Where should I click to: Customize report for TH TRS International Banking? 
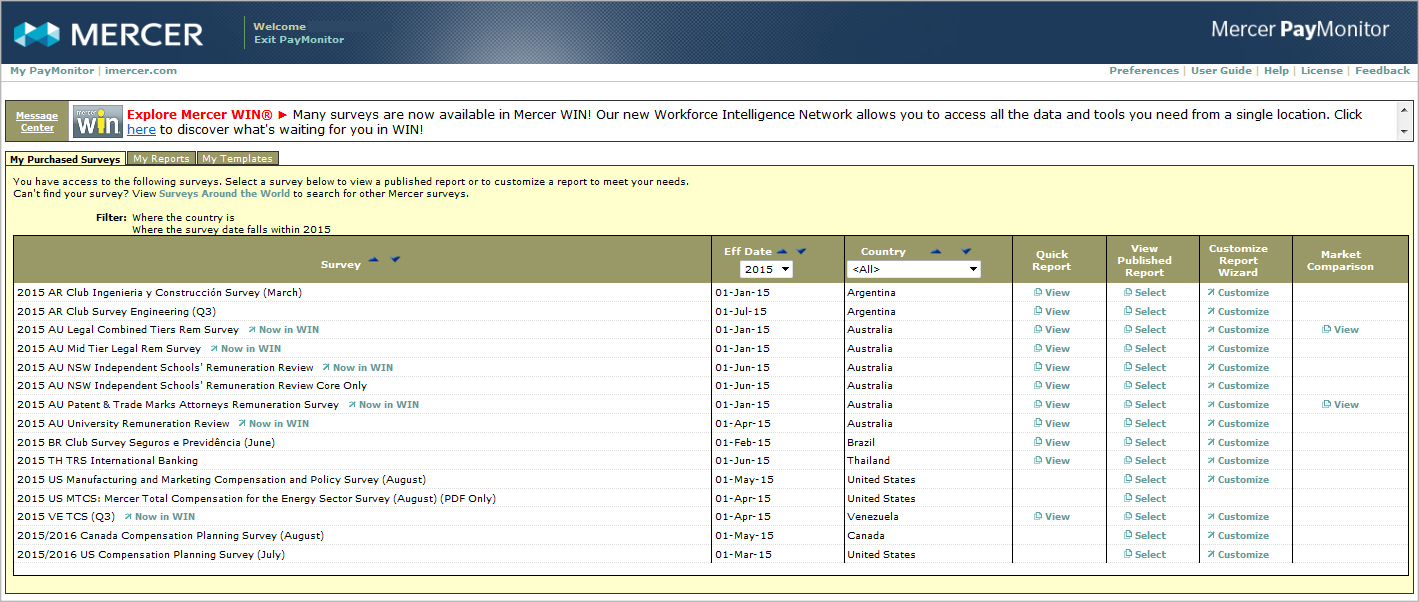pyautogui.click(x=1238, y=461)
